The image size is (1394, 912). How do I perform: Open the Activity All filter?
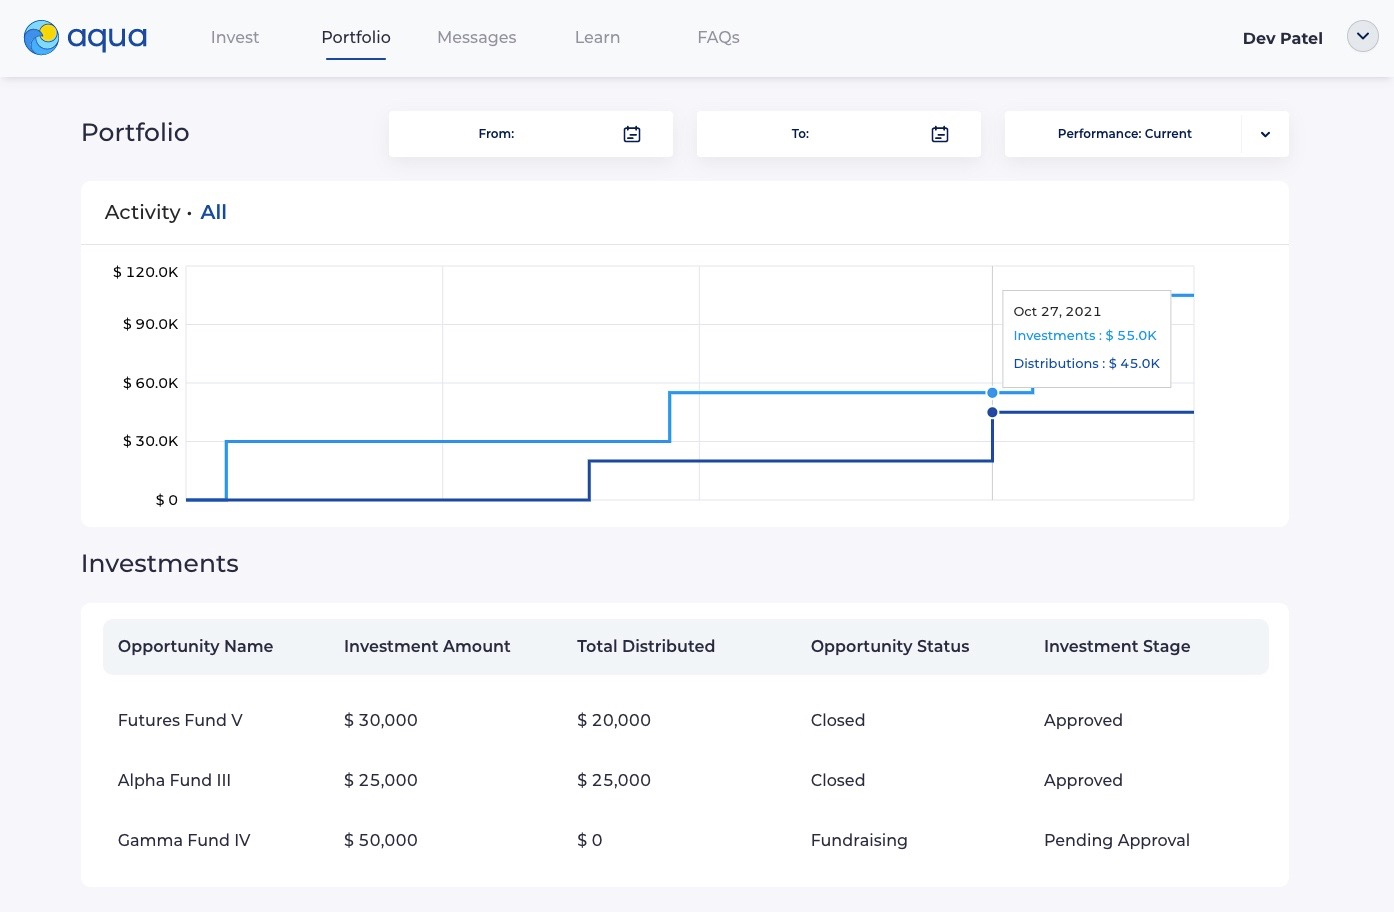coord(213,212)
